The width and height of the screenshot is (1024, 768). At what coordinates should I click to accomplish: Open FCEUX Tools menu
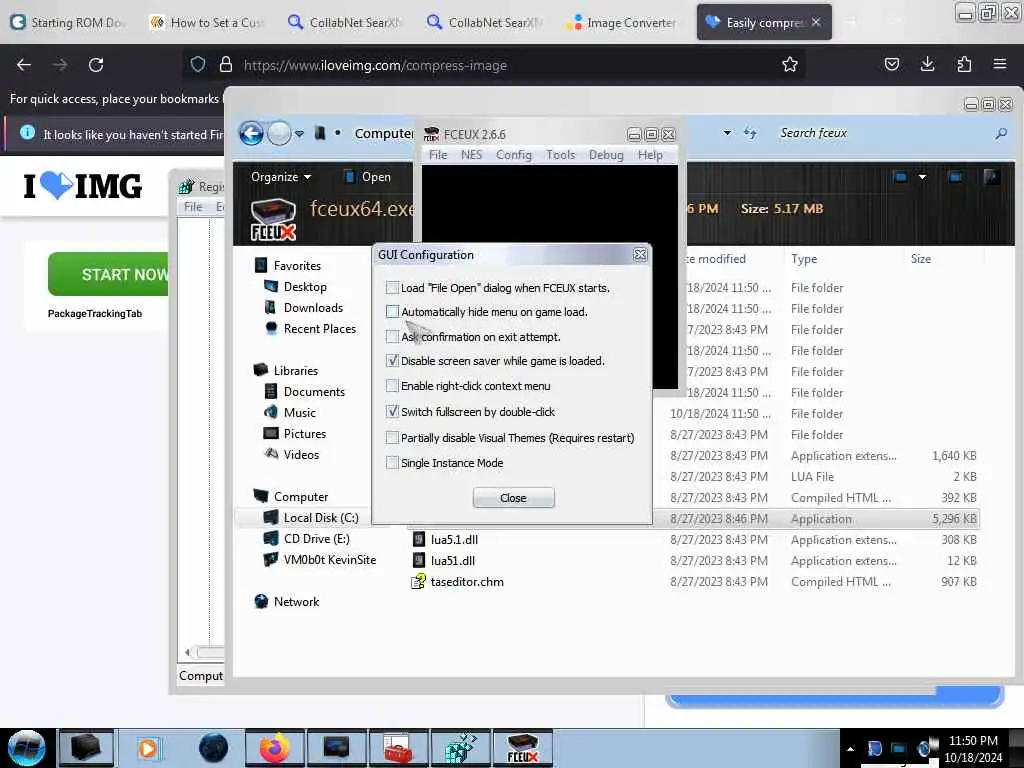[560, 155]
